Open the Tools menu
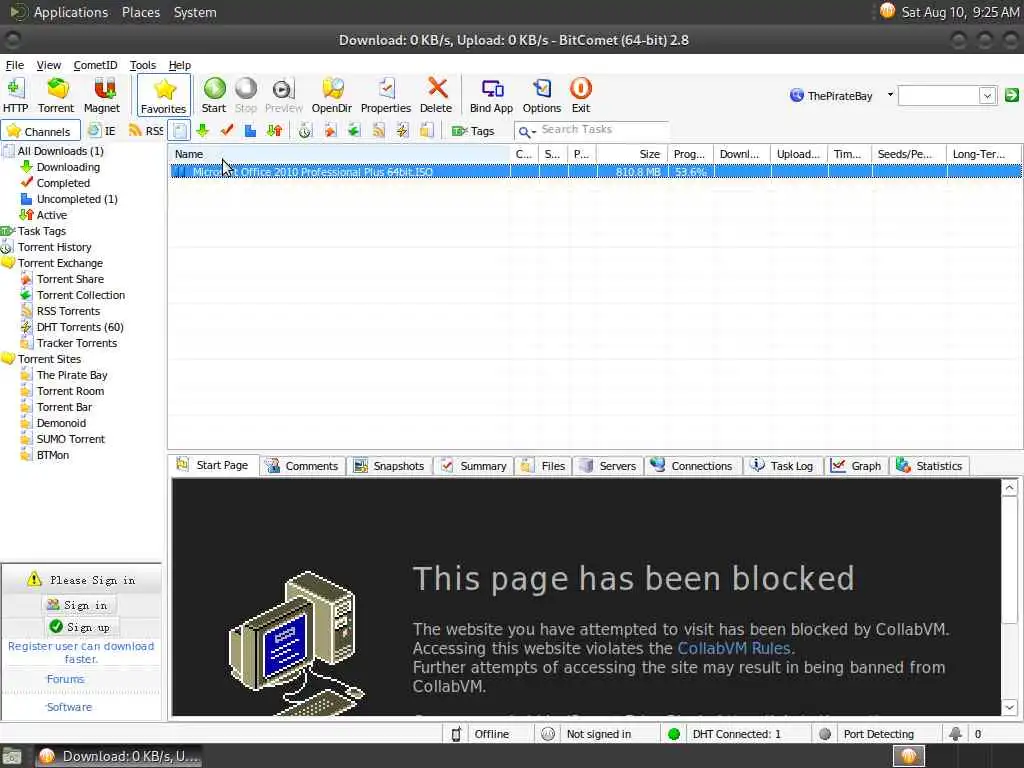This screenshot has height=768, width=1024. [142, 65]
